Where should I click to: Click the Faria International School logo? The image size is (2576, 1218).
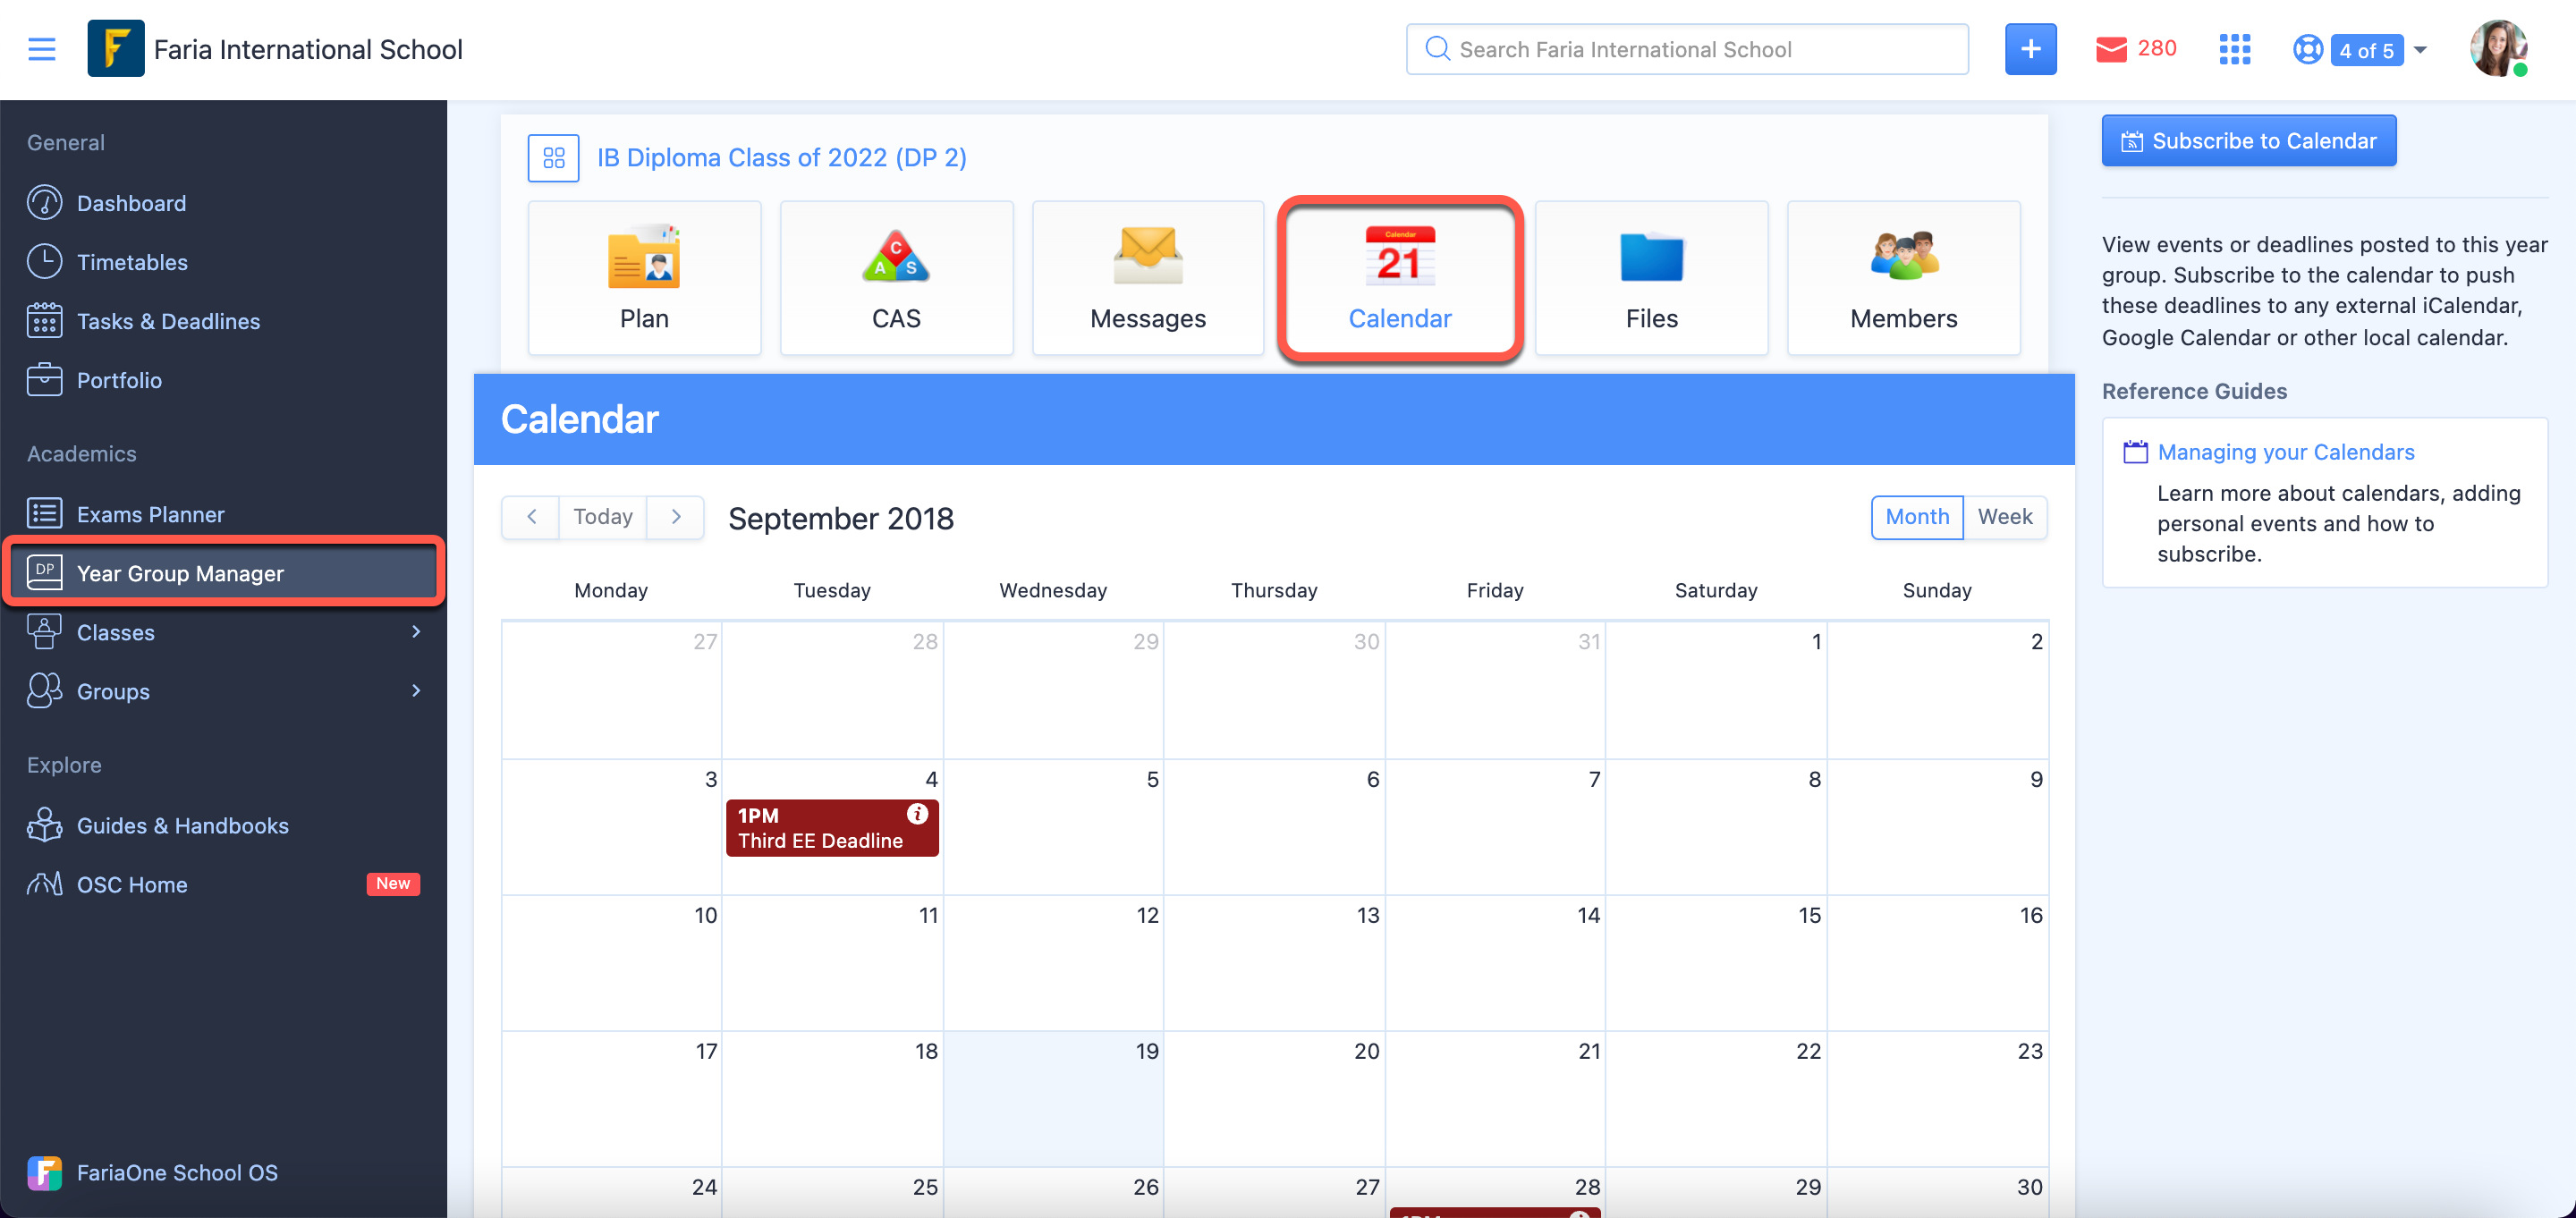[116, 49]
